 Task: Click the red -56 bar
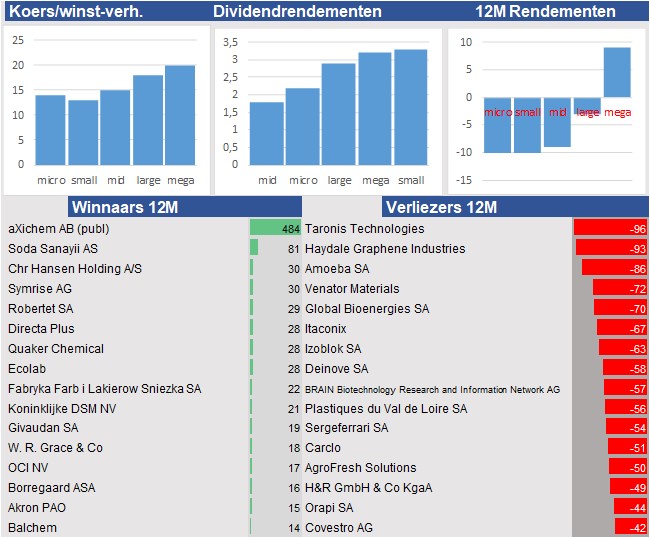pos(626,407)
